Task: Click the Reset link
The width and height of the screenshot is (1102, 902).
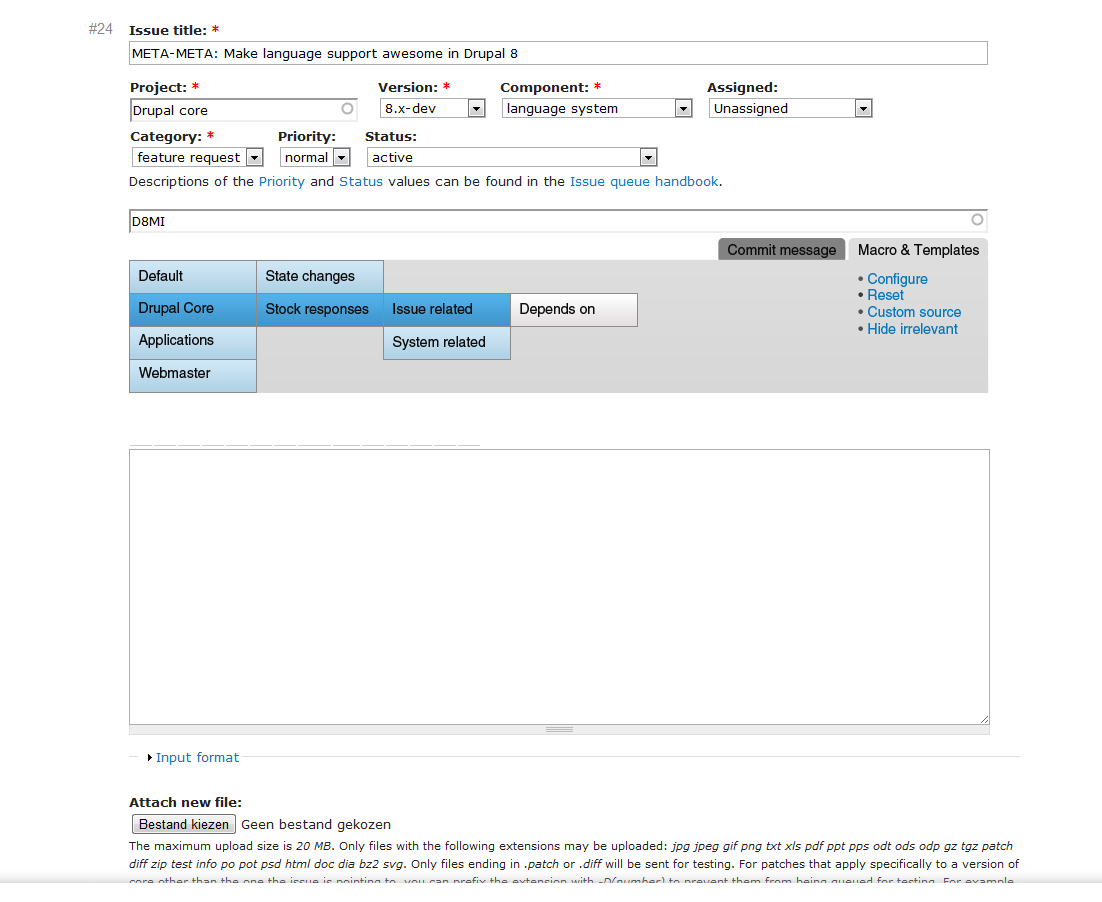Action: click(885, 295)
